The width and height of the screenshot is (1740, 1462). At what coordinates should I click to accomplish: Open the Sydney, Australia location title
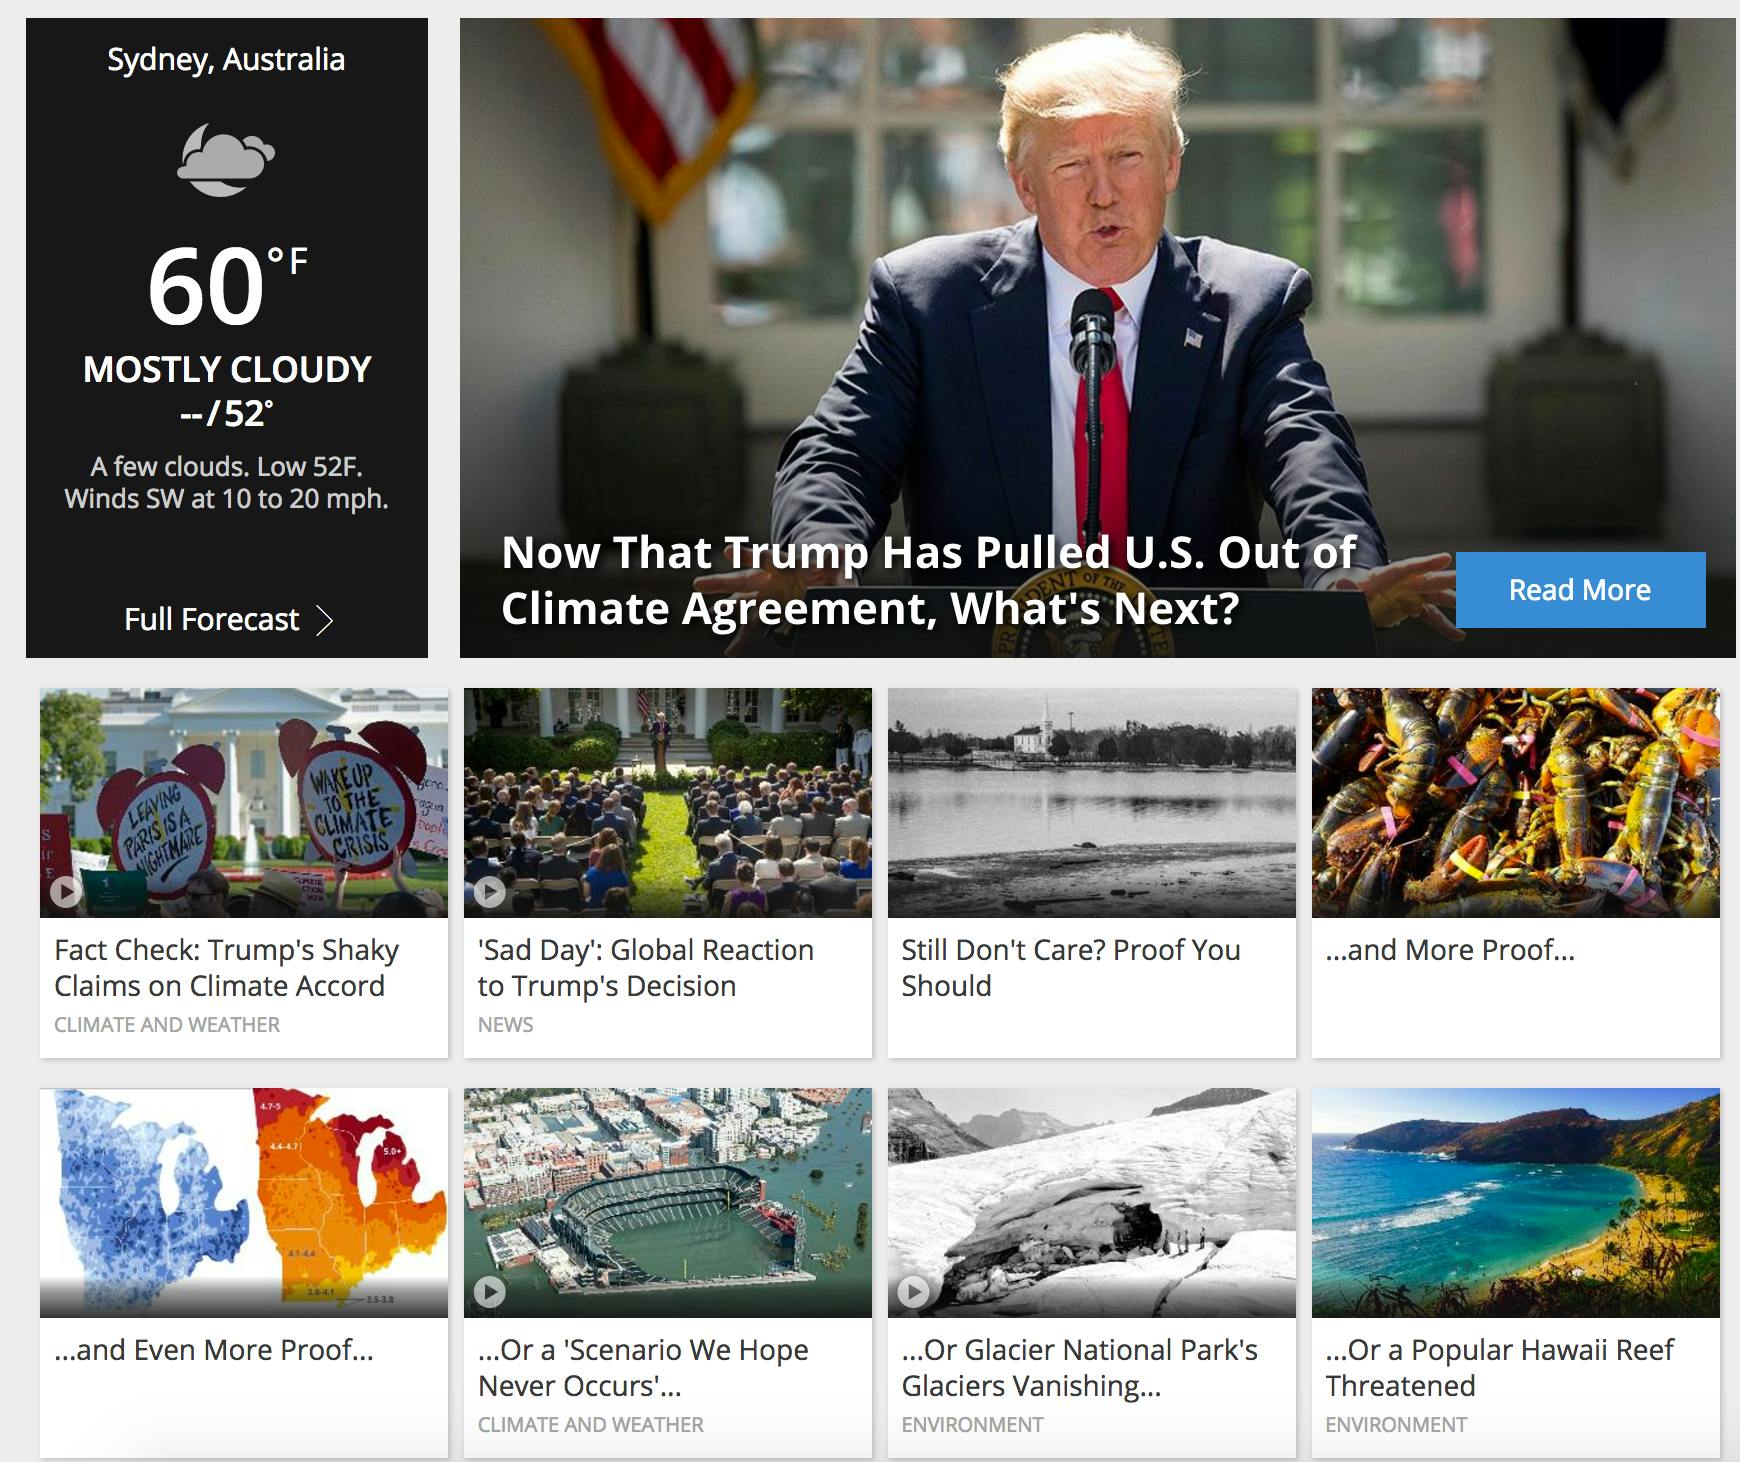(226, 60)
